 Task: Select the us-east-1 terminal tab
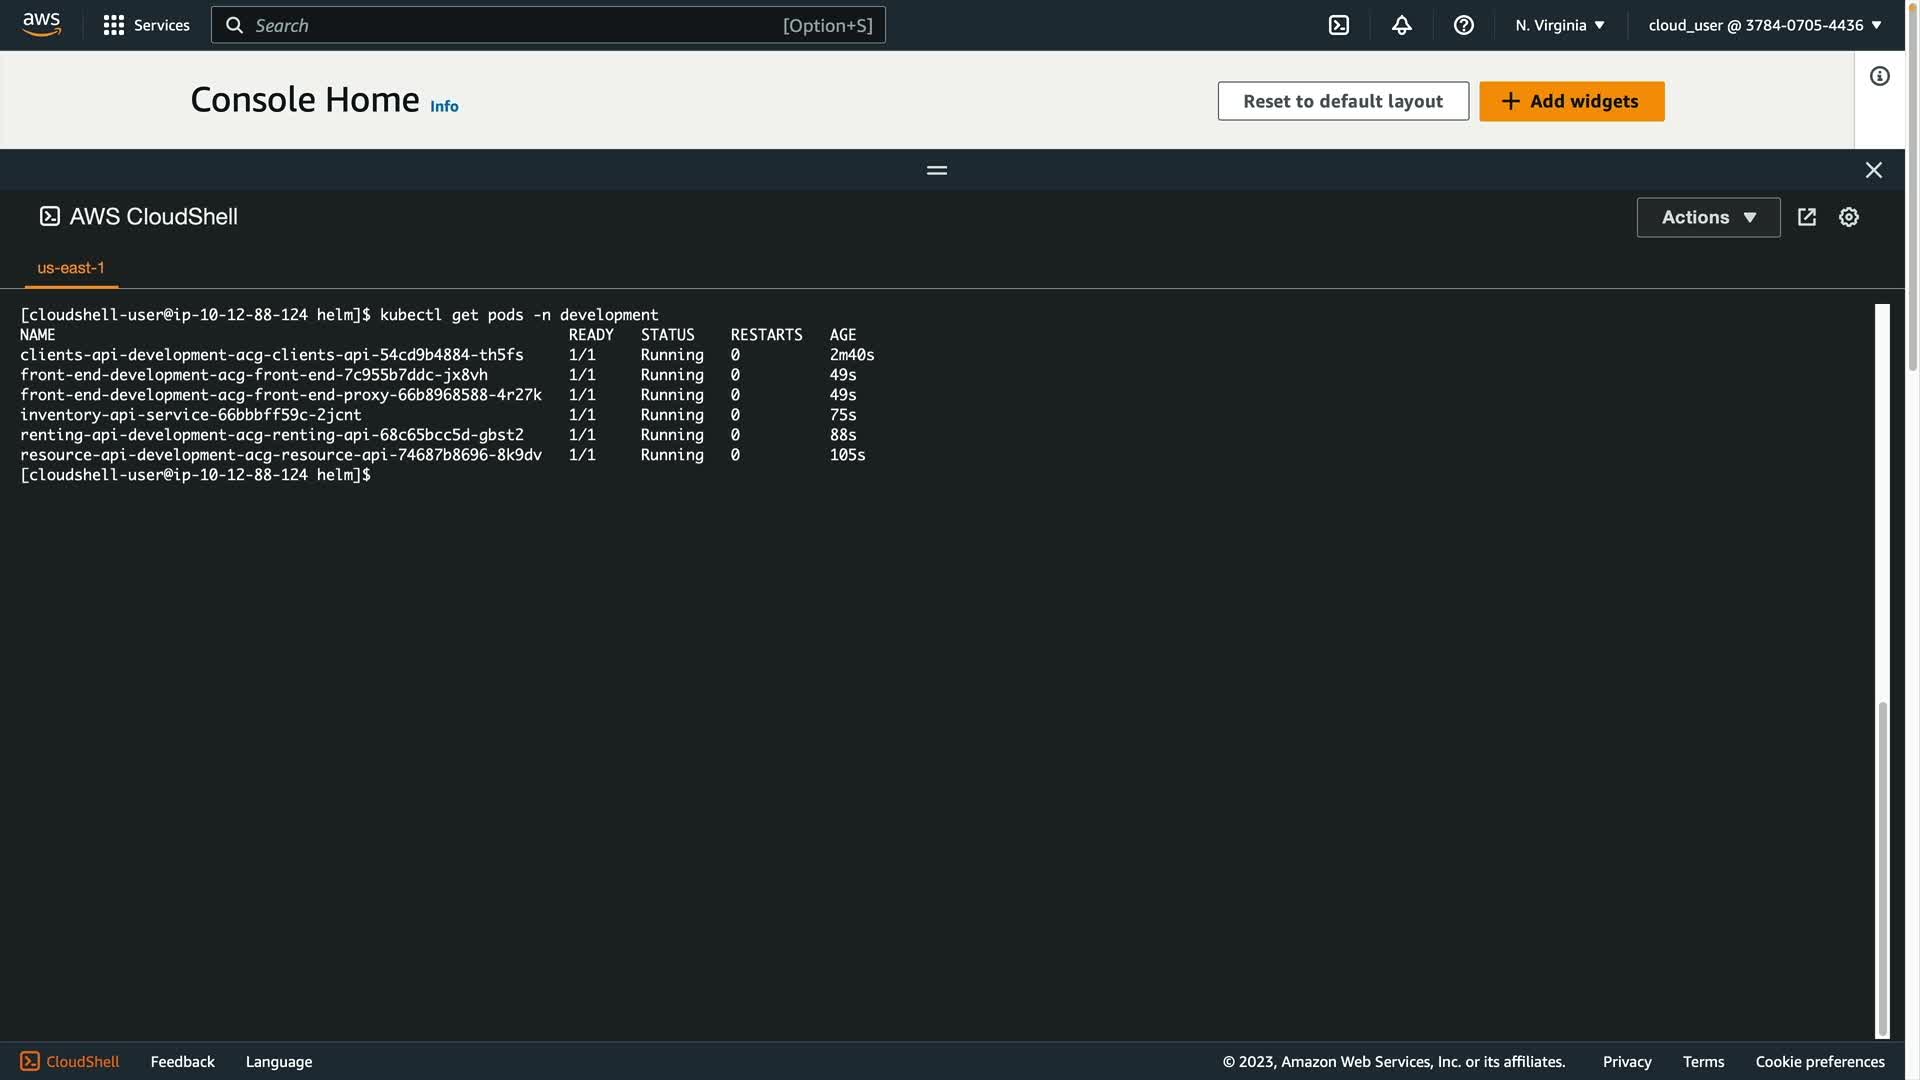(x=71, y=268)
